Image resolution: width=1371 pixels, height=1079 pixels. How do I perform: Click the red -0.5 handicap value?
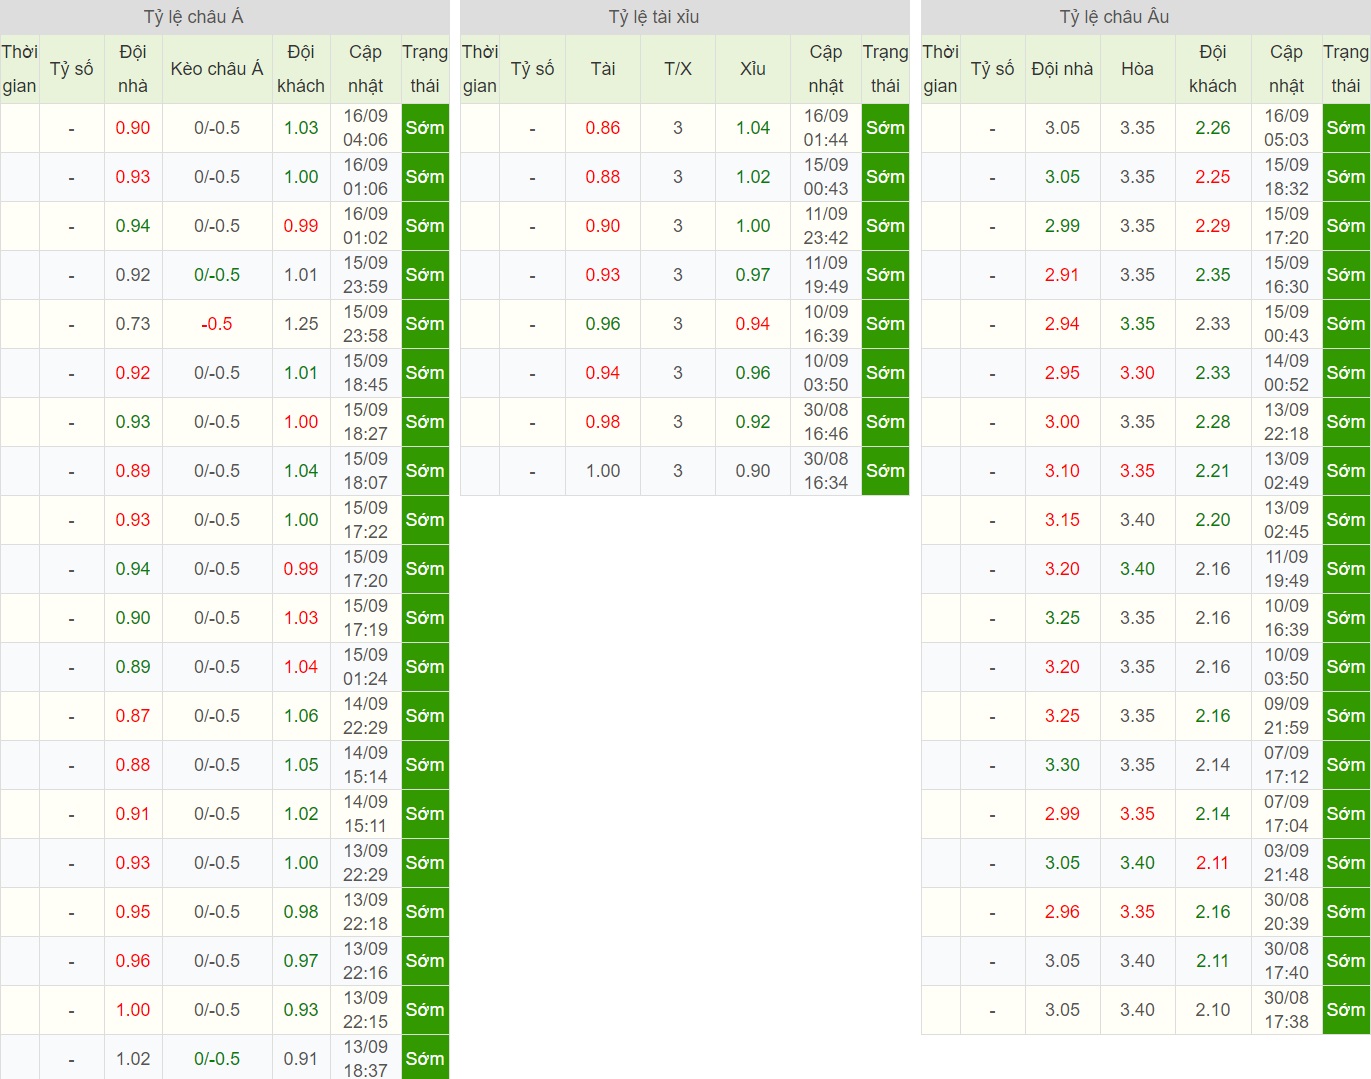[217, 324]
